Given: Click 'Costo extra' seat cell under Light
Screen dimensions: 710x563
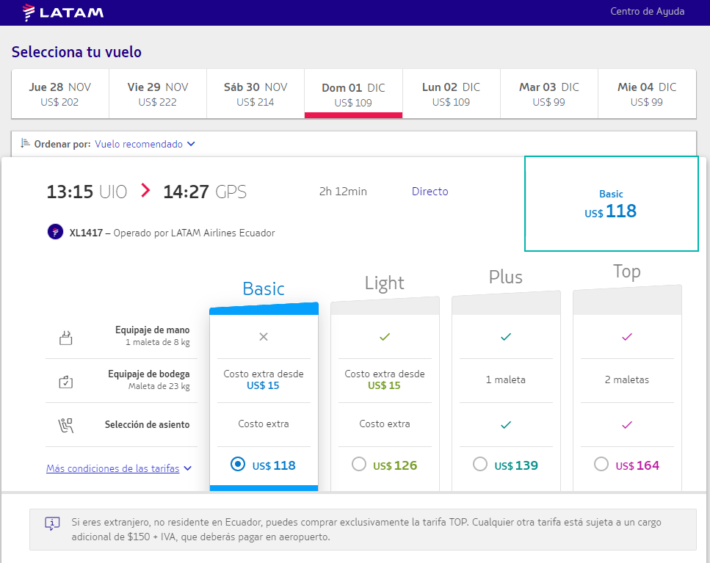Looking at the screenshot, I should pyautogui.click(x=384, y=424).
